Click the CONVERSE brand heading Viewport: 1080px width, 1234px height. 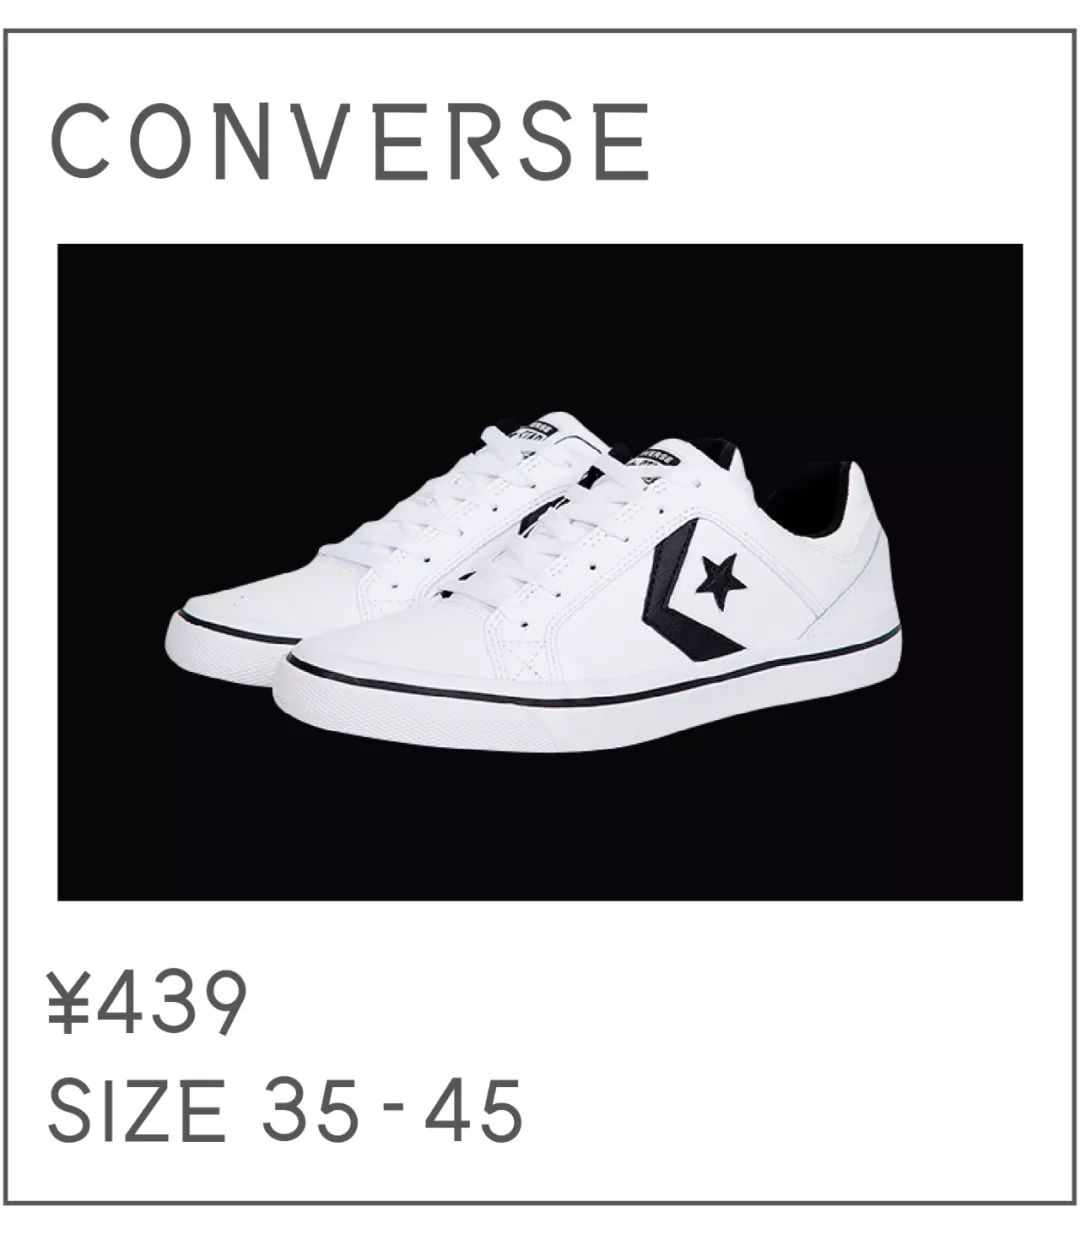click(350, 140)
